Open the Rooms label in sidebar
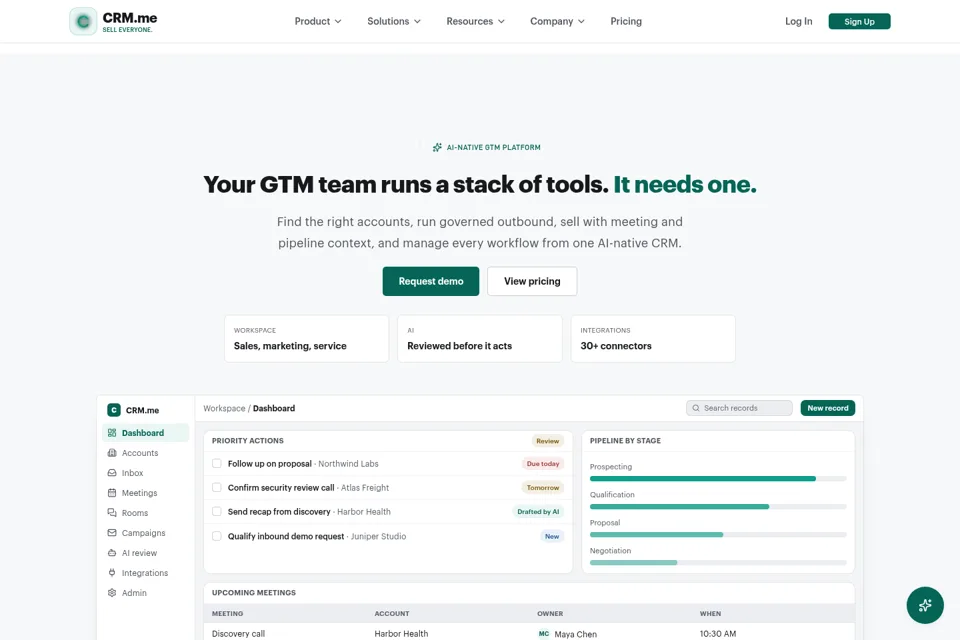 pos(135,513)
